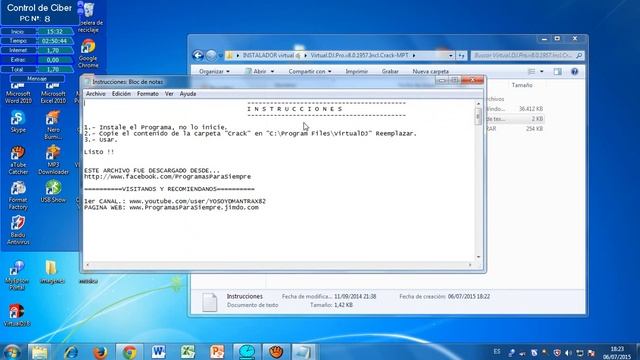This screenshot has width=640, height=360.
Task: Open Excel from the taskbar
Action: (188, 352)
